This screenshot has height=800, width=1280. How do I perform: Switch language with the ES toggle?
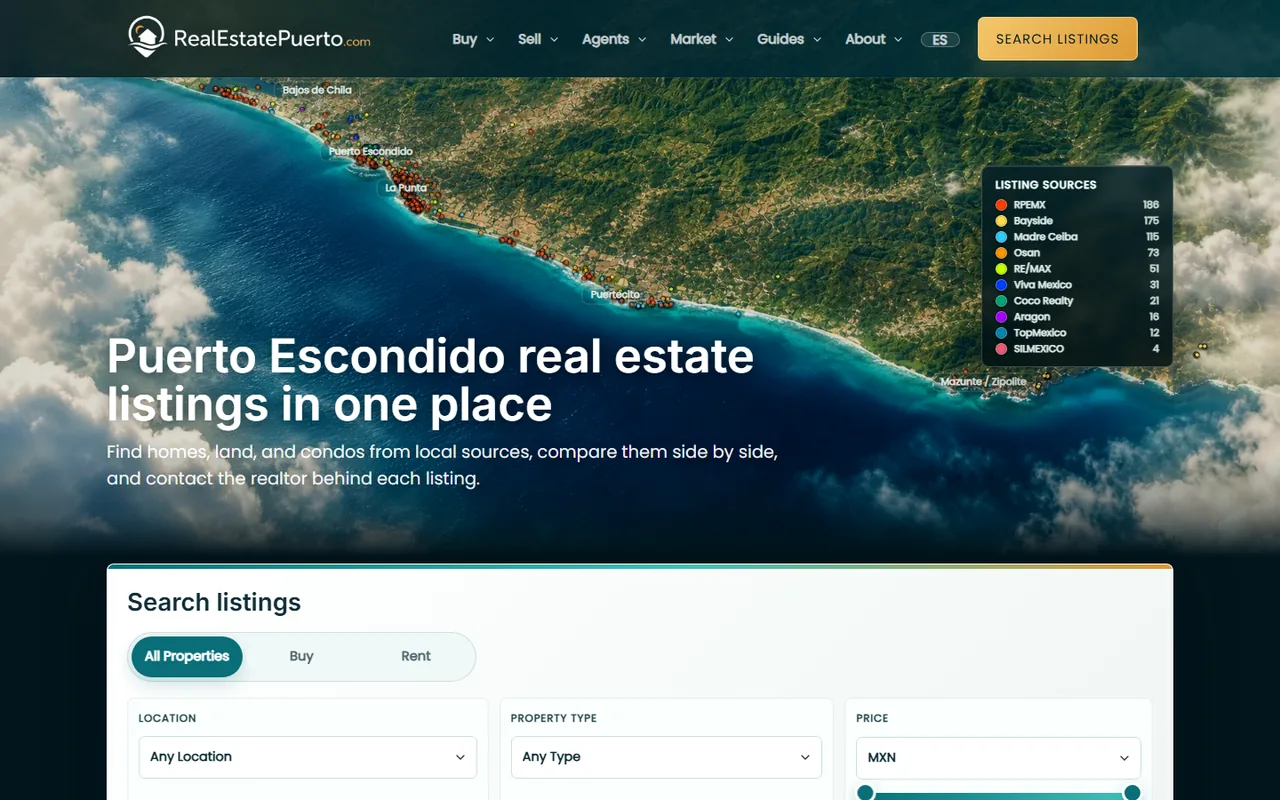click(x=940, y=40)
